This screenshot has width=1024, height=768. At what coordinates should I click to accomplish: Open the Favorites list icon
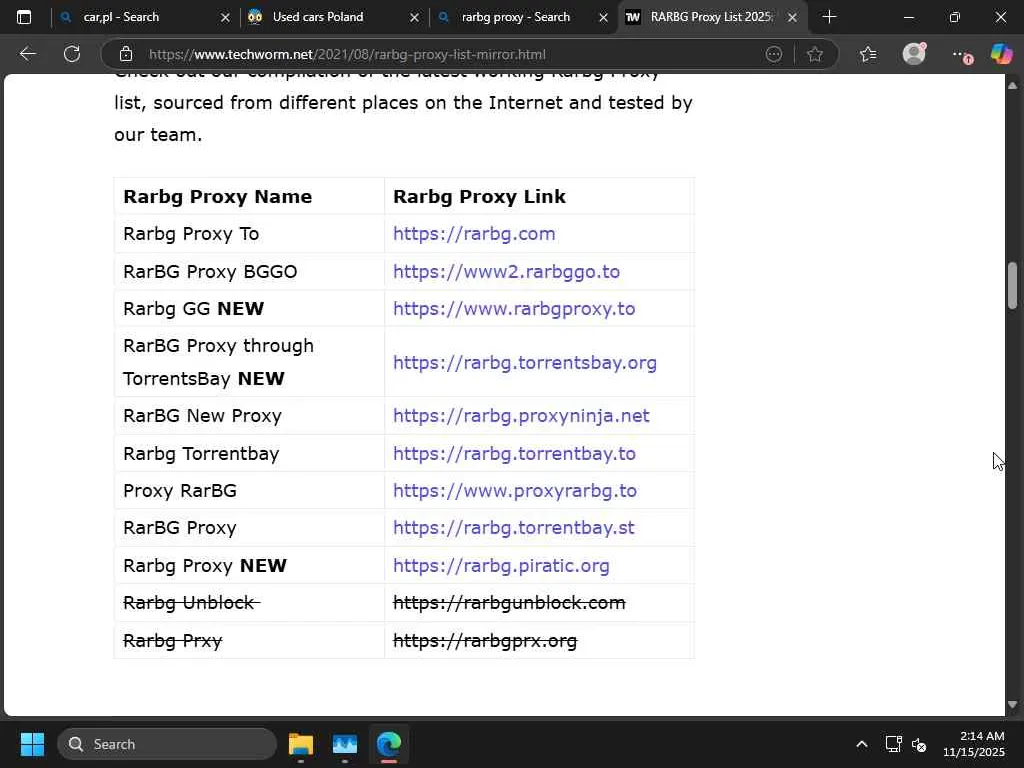tap(868, 54)
